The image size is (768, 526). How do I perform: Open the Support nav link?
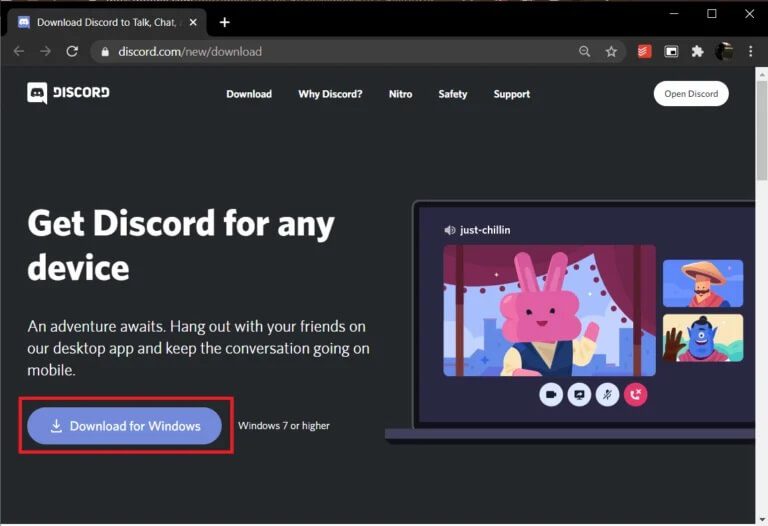[x=511, y=94]
